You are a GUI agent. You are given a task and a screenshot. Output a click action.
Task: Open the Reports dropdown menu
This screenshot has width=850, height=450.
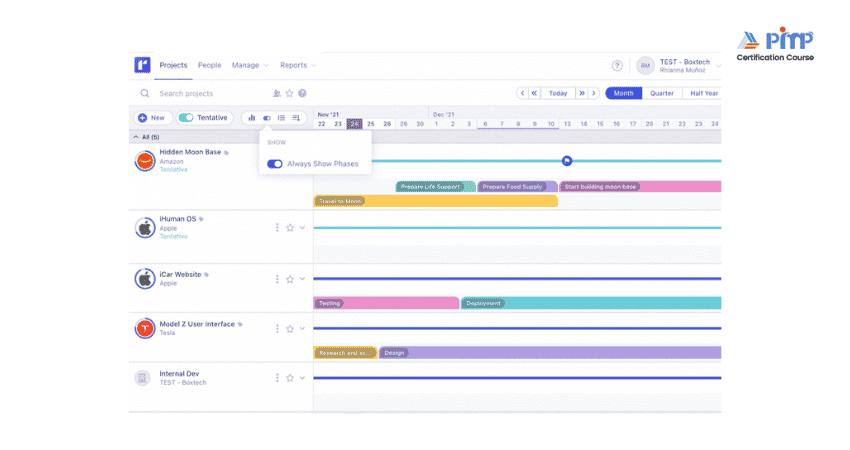pos(298,65)
